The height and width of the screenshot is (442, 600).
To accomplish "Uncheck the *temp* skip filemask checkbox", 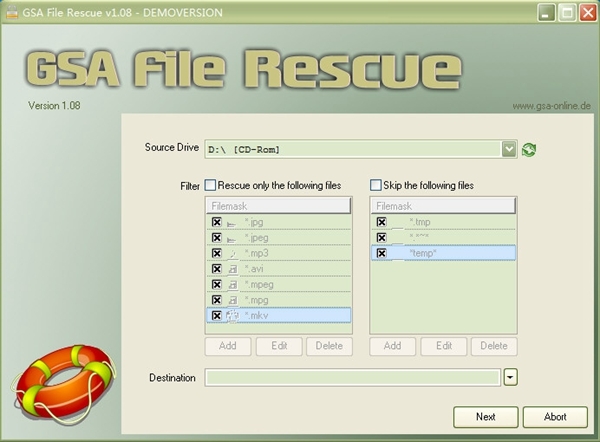I will click(382, 253).
